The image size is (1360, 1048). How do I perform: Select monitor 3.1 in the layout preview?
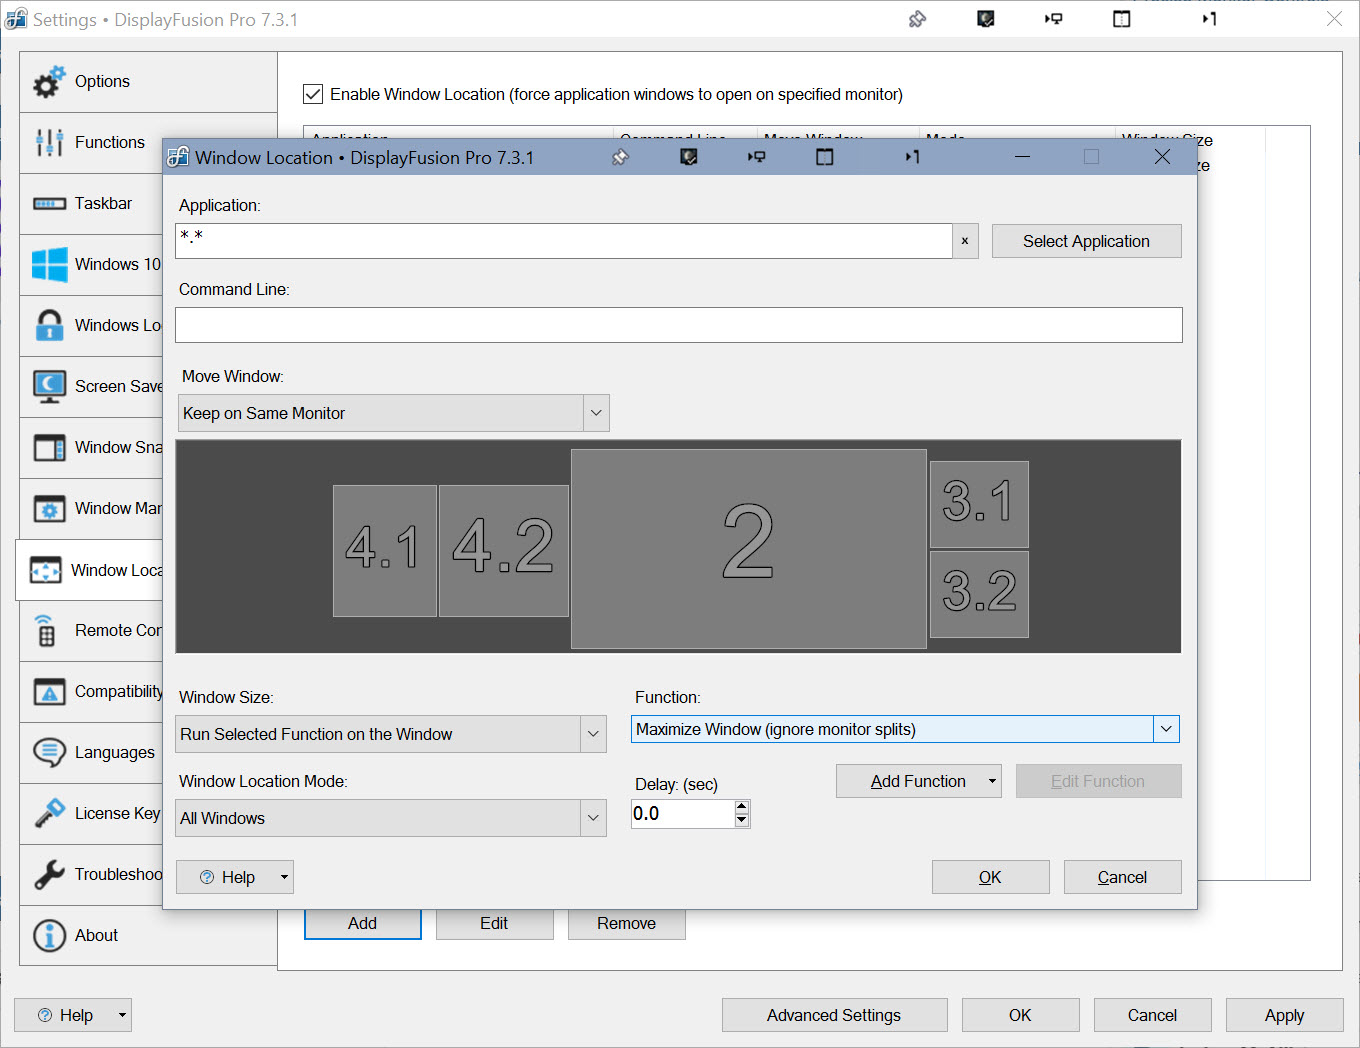click(x=979, y=504)
